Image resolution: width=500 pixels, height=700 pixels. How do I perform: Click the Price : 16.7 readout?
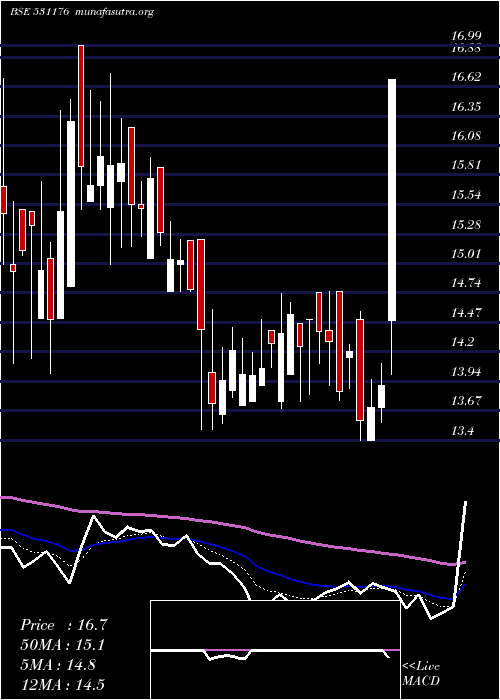tap(64, 625)
